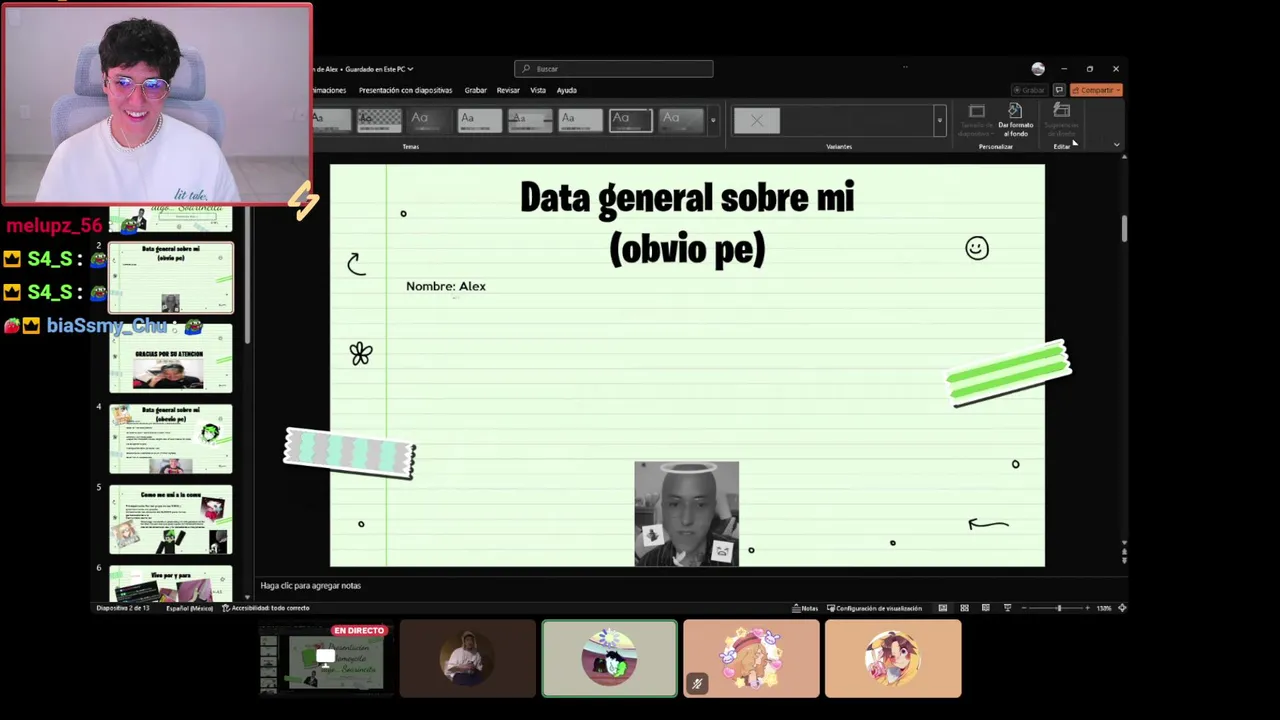Open Presentación con diapositivas tab
The image size is (1280, 720).
point(405,90)
